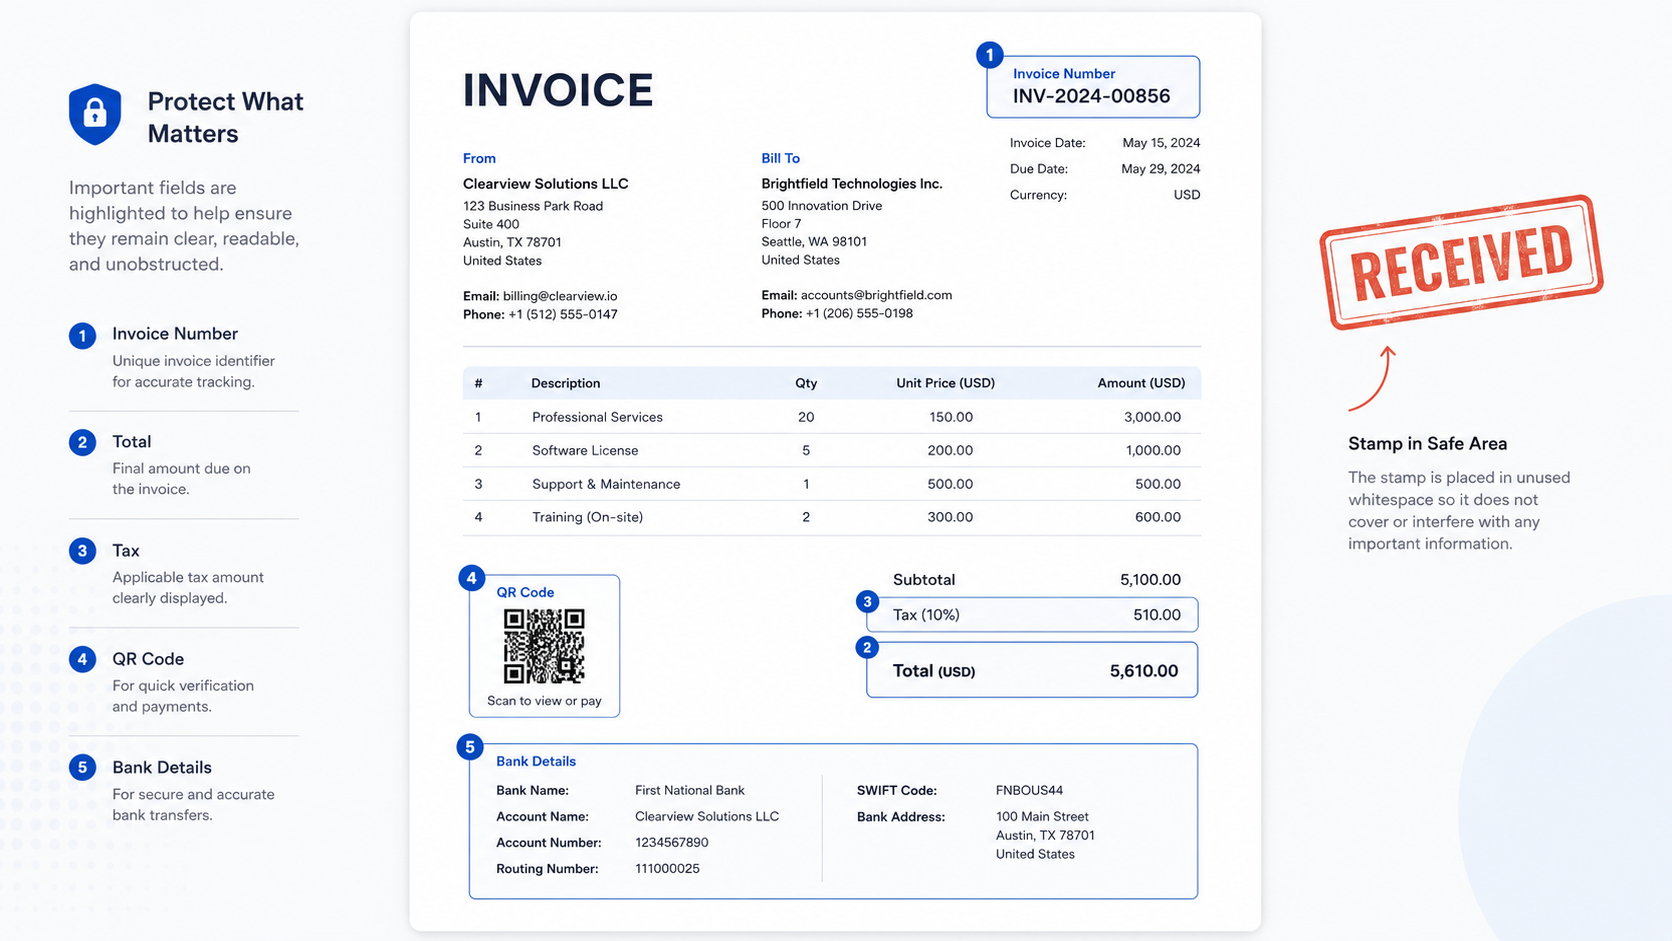Click the QR code image

tap(544, 646)
